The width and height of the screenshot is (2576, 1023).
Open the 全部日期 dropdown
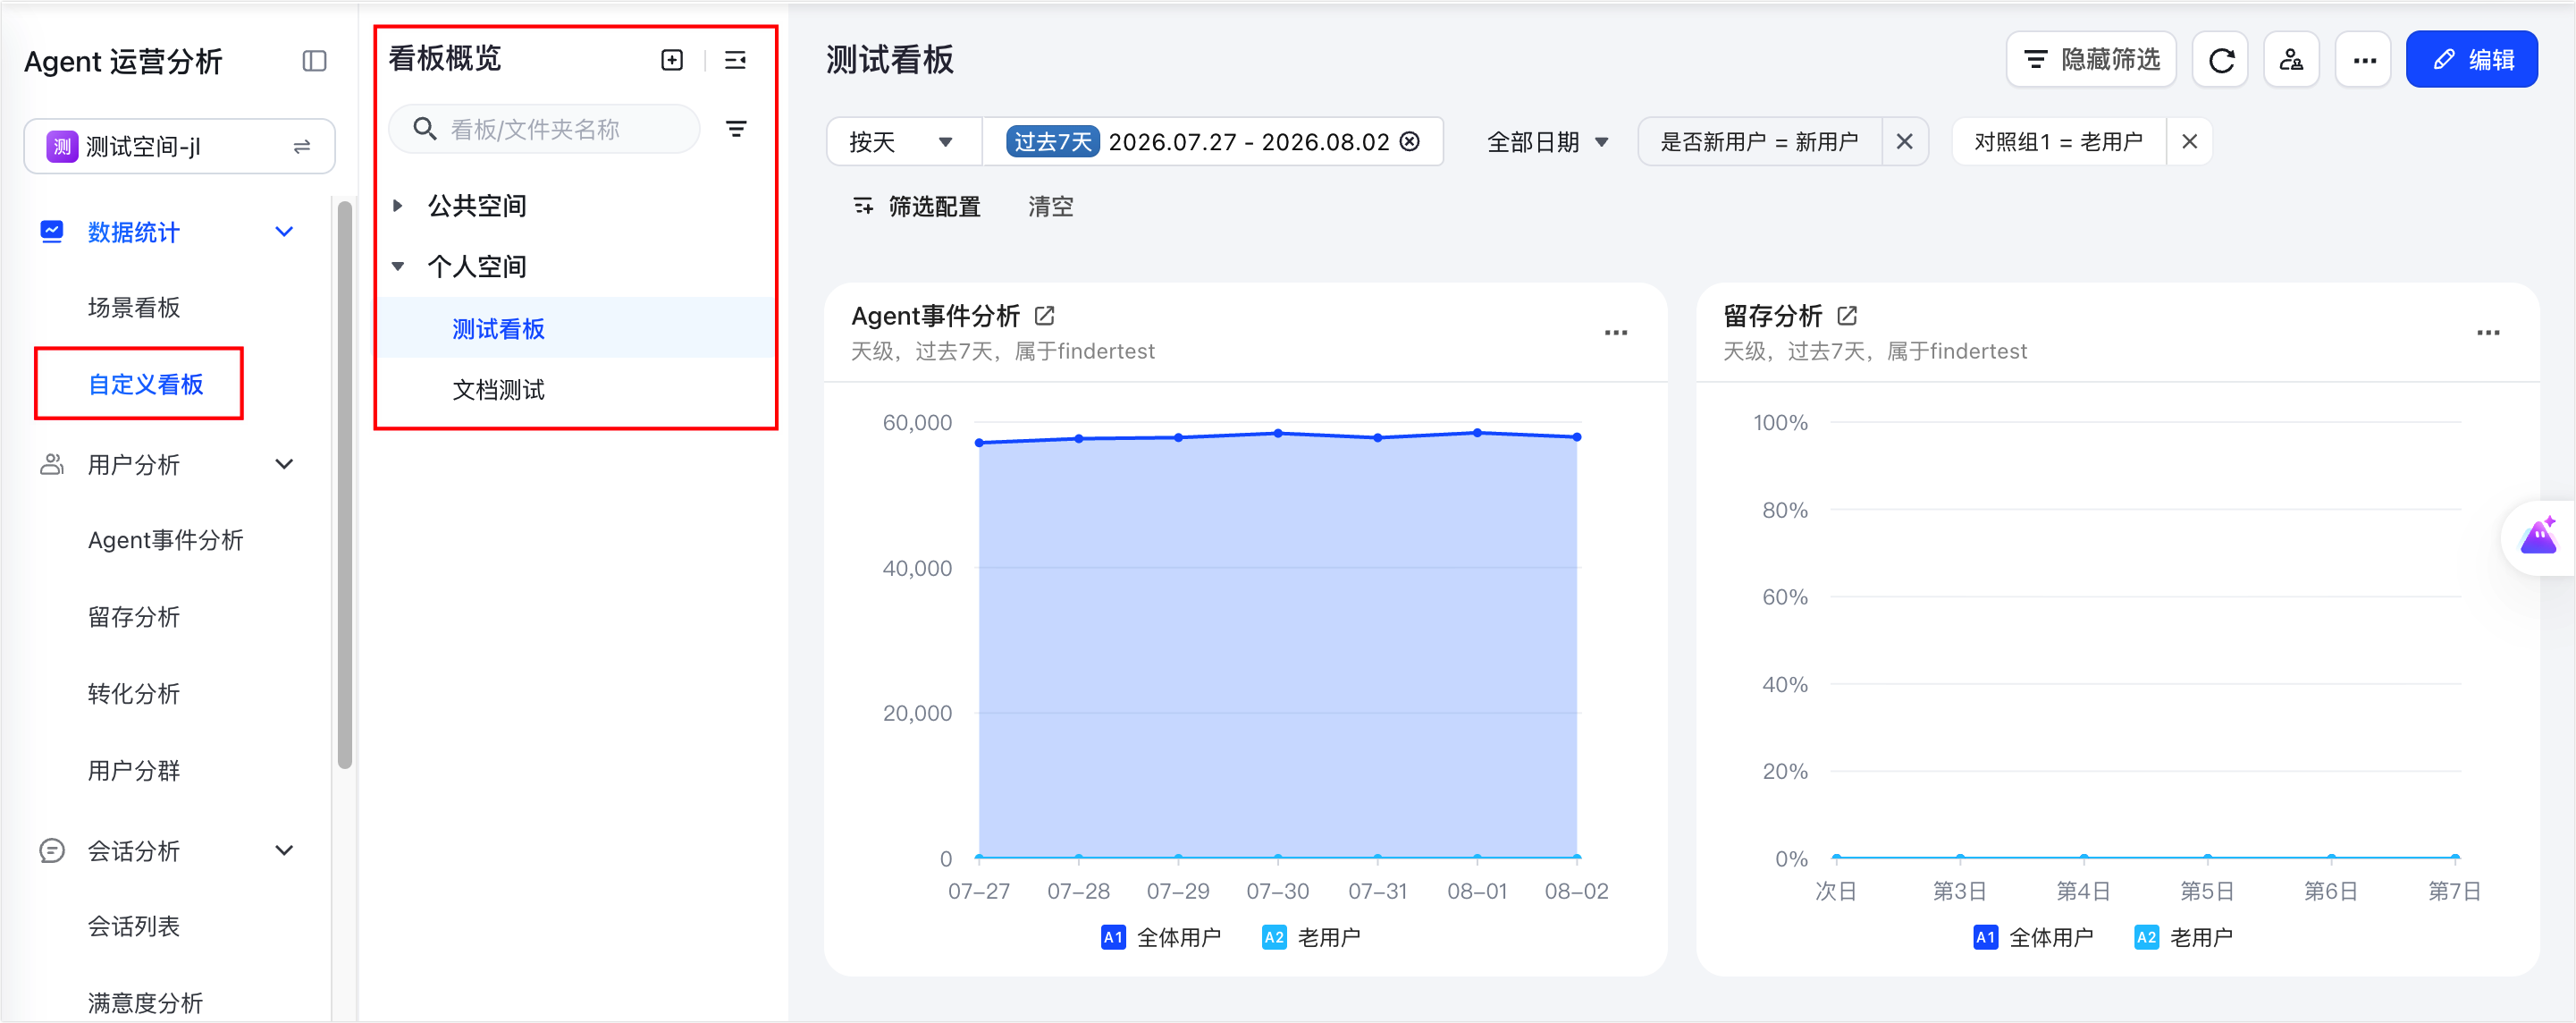click(x=1547, y=141)
